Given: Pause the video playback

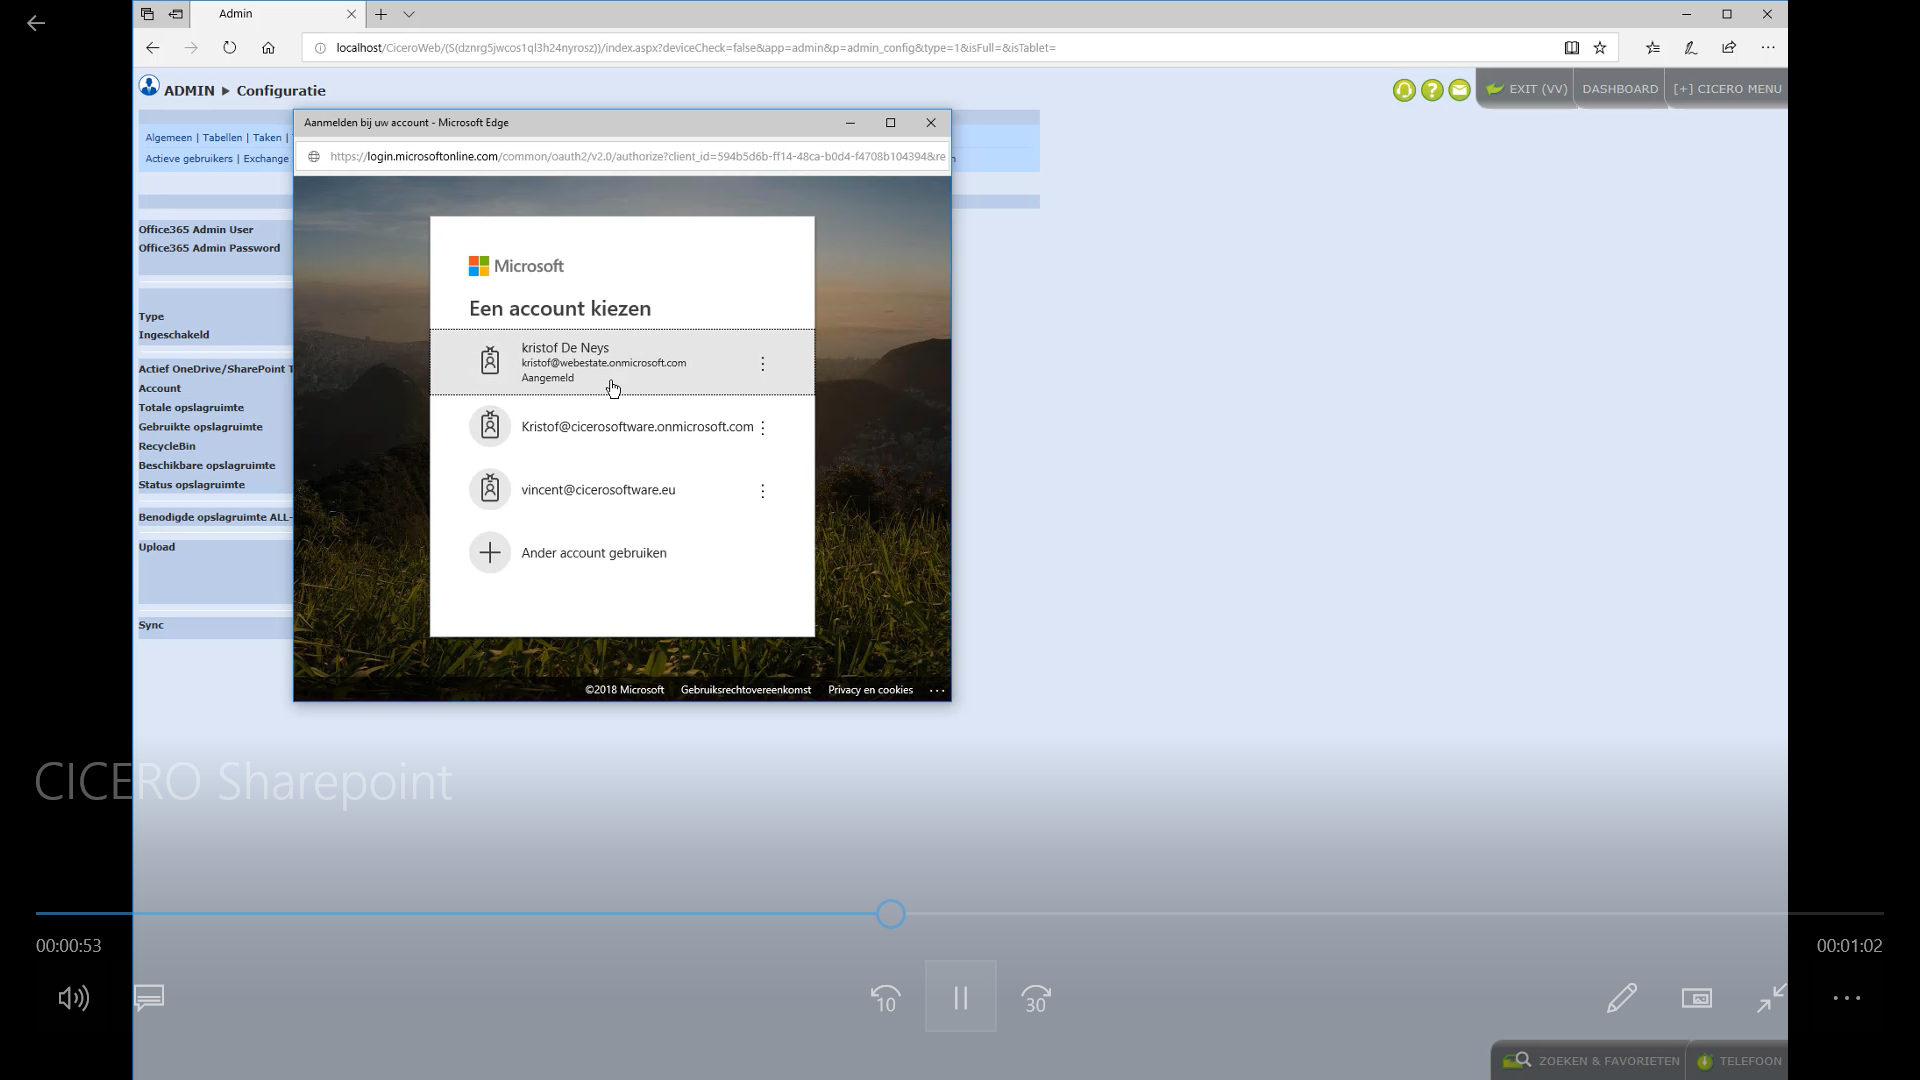Looking at the screenshot, I should (x=960, y=997).
